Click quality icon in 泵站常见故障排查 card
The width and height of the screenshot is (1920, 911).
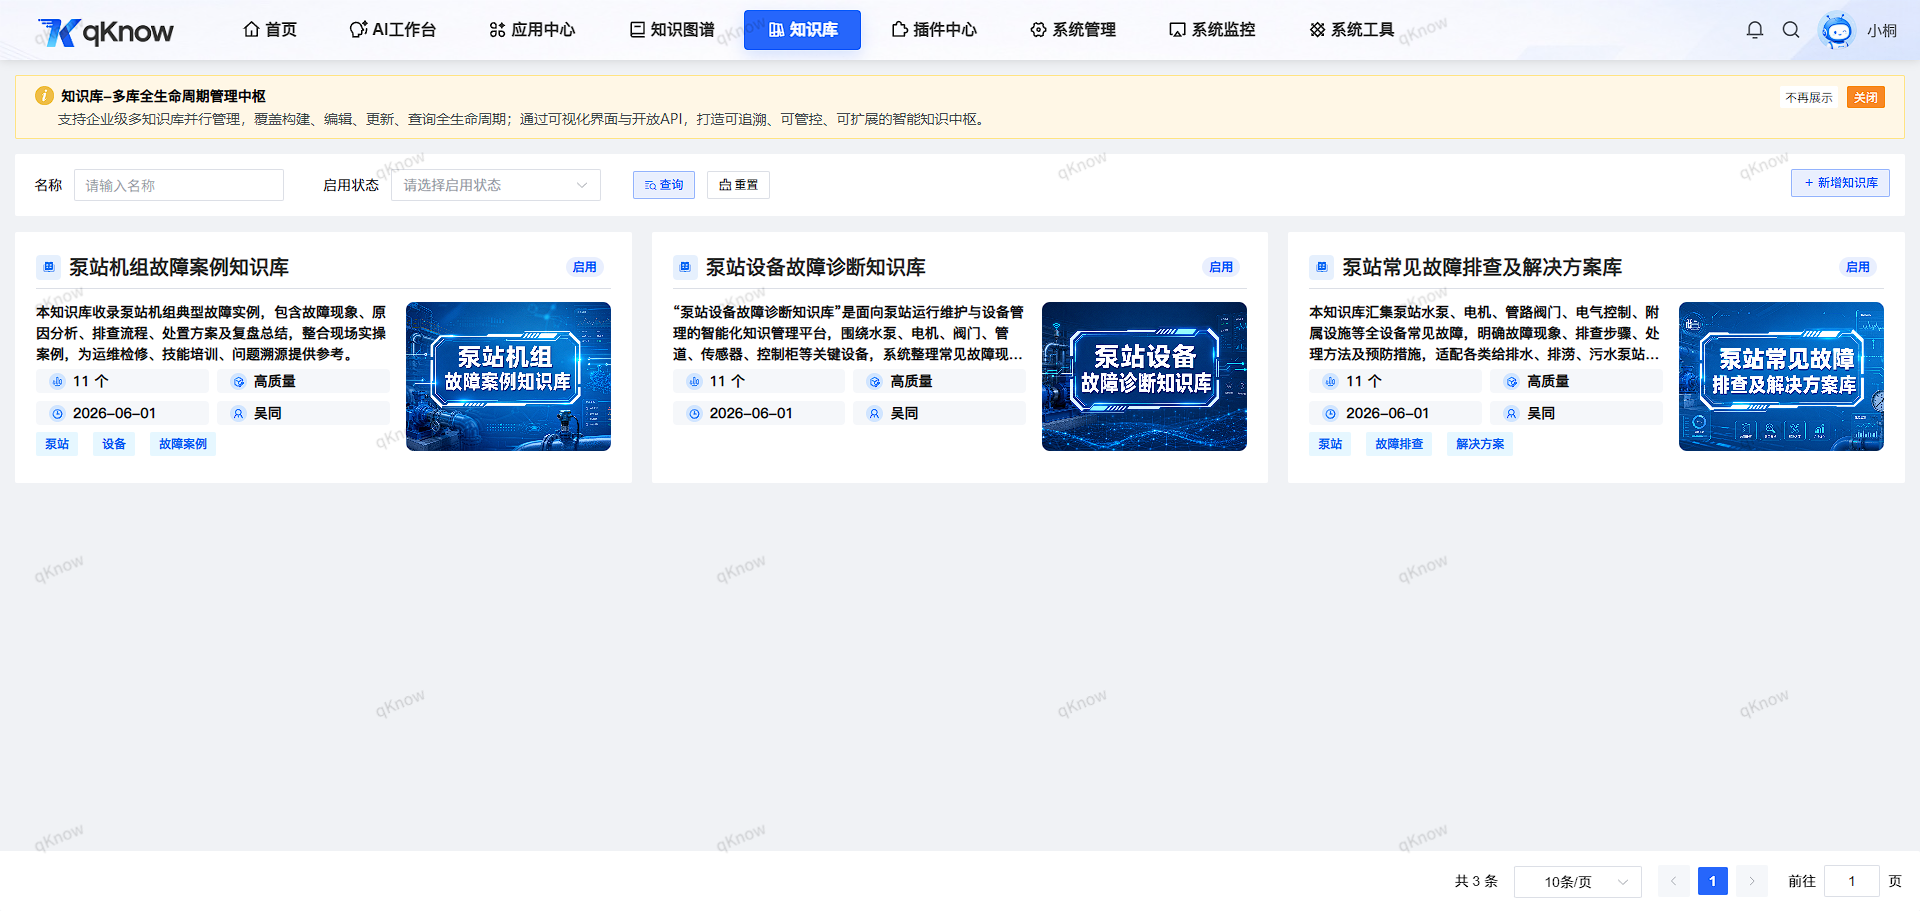(x=1511, y=382)
